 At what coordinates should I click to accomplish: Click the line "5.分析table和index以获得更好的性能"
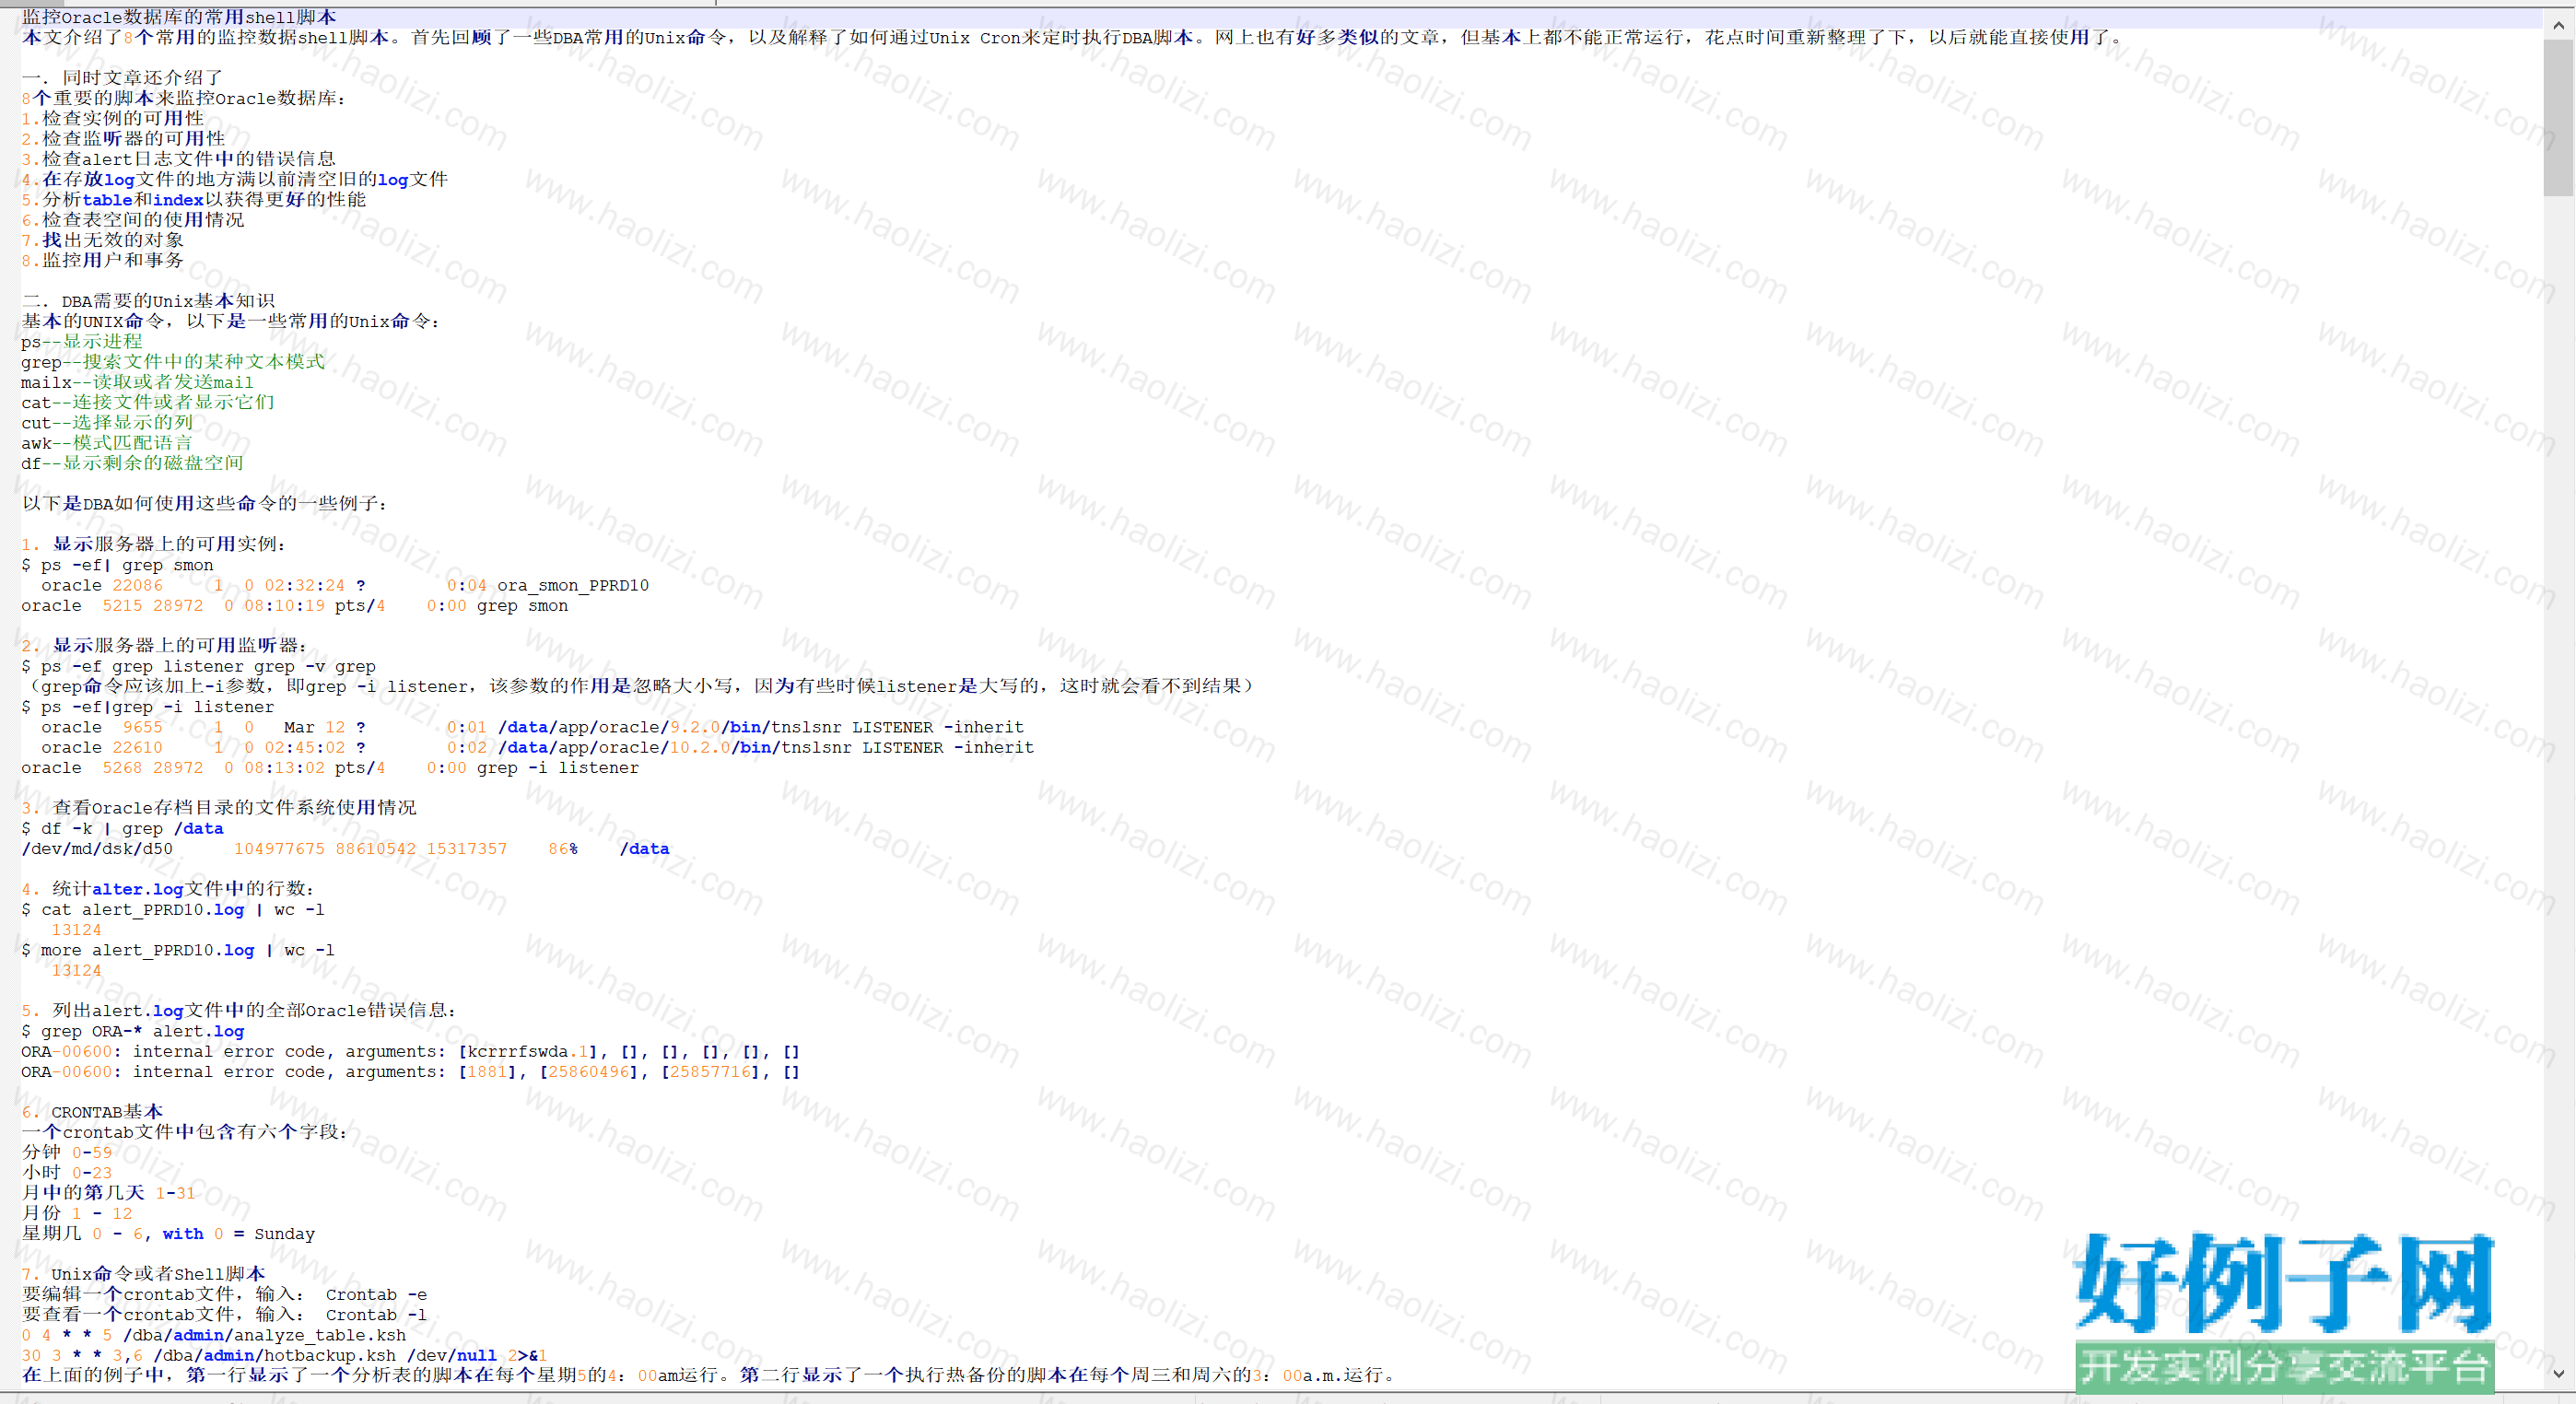coord(193,199)
